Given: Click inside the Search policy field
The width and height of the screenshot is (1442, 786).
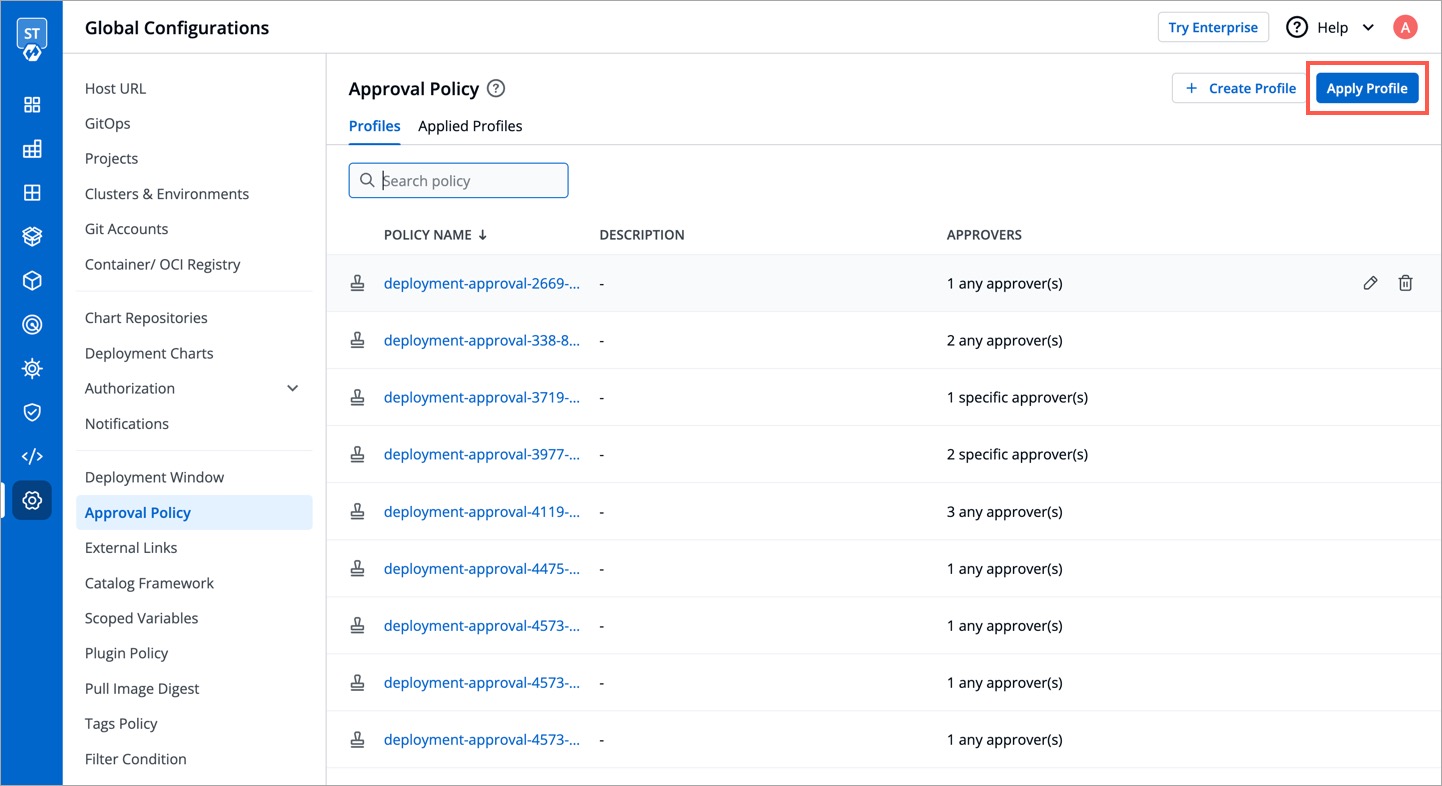Looking at the screenshot, I should tap(458, 180).
